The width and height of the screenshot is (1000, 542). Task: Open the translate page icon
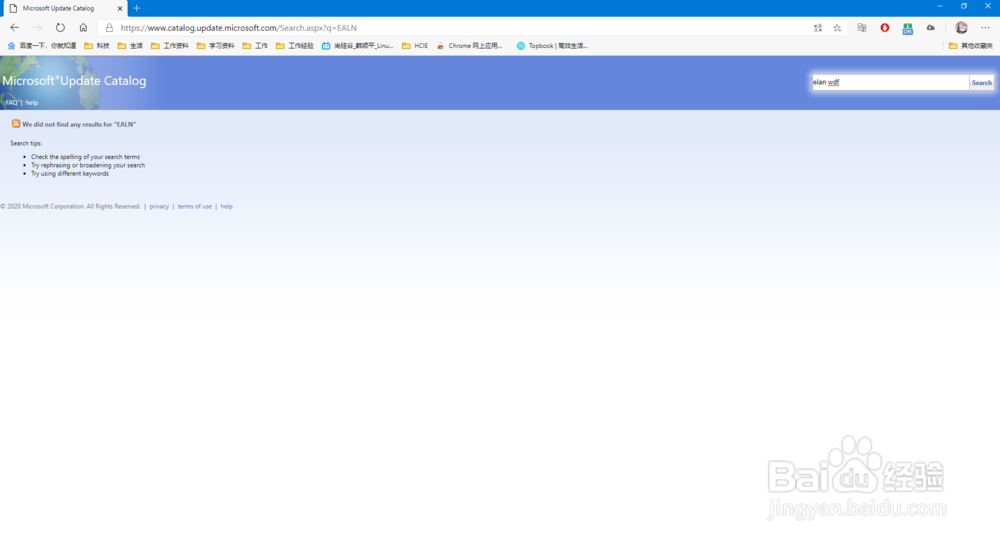tap(818, 27)
